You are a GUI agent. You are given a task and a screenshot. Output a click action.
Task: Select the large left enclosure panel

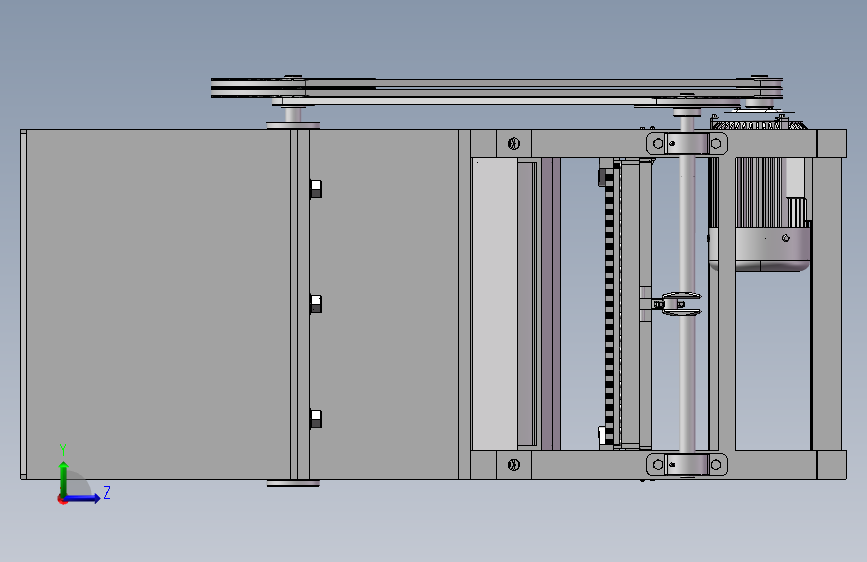pos(158,304)
